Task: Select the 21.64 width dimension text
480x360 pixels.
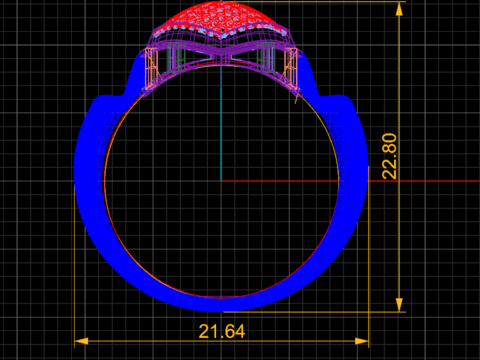Action: [x=222, y=332]
